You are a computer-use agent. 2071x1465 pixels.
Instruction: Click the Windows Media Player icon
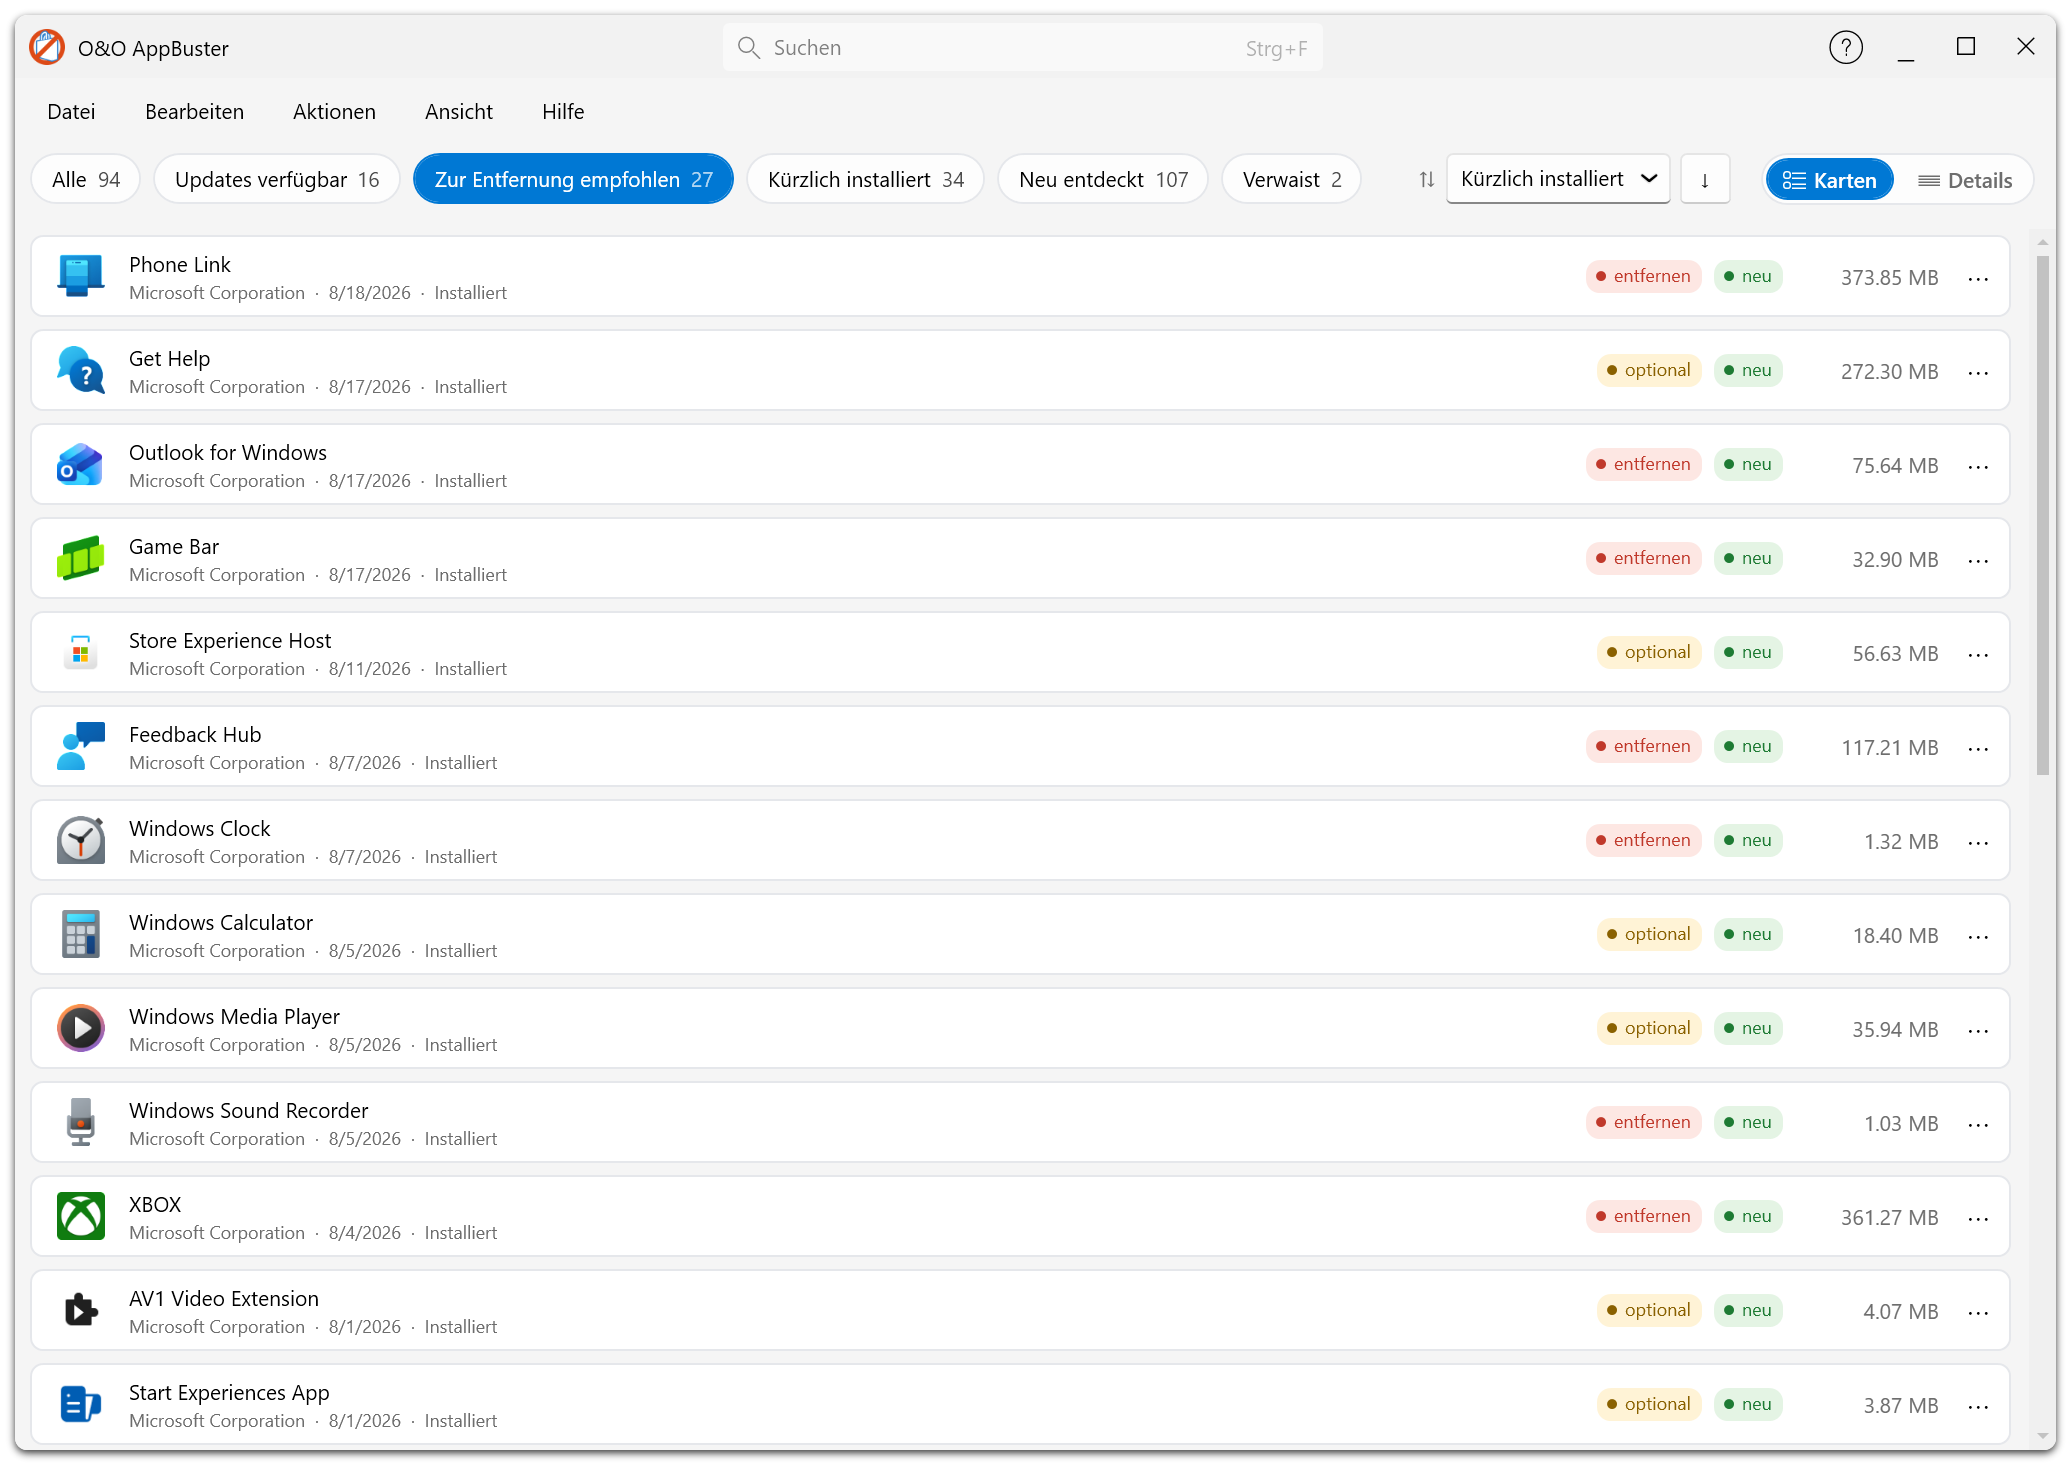[x=81, y=1028]
